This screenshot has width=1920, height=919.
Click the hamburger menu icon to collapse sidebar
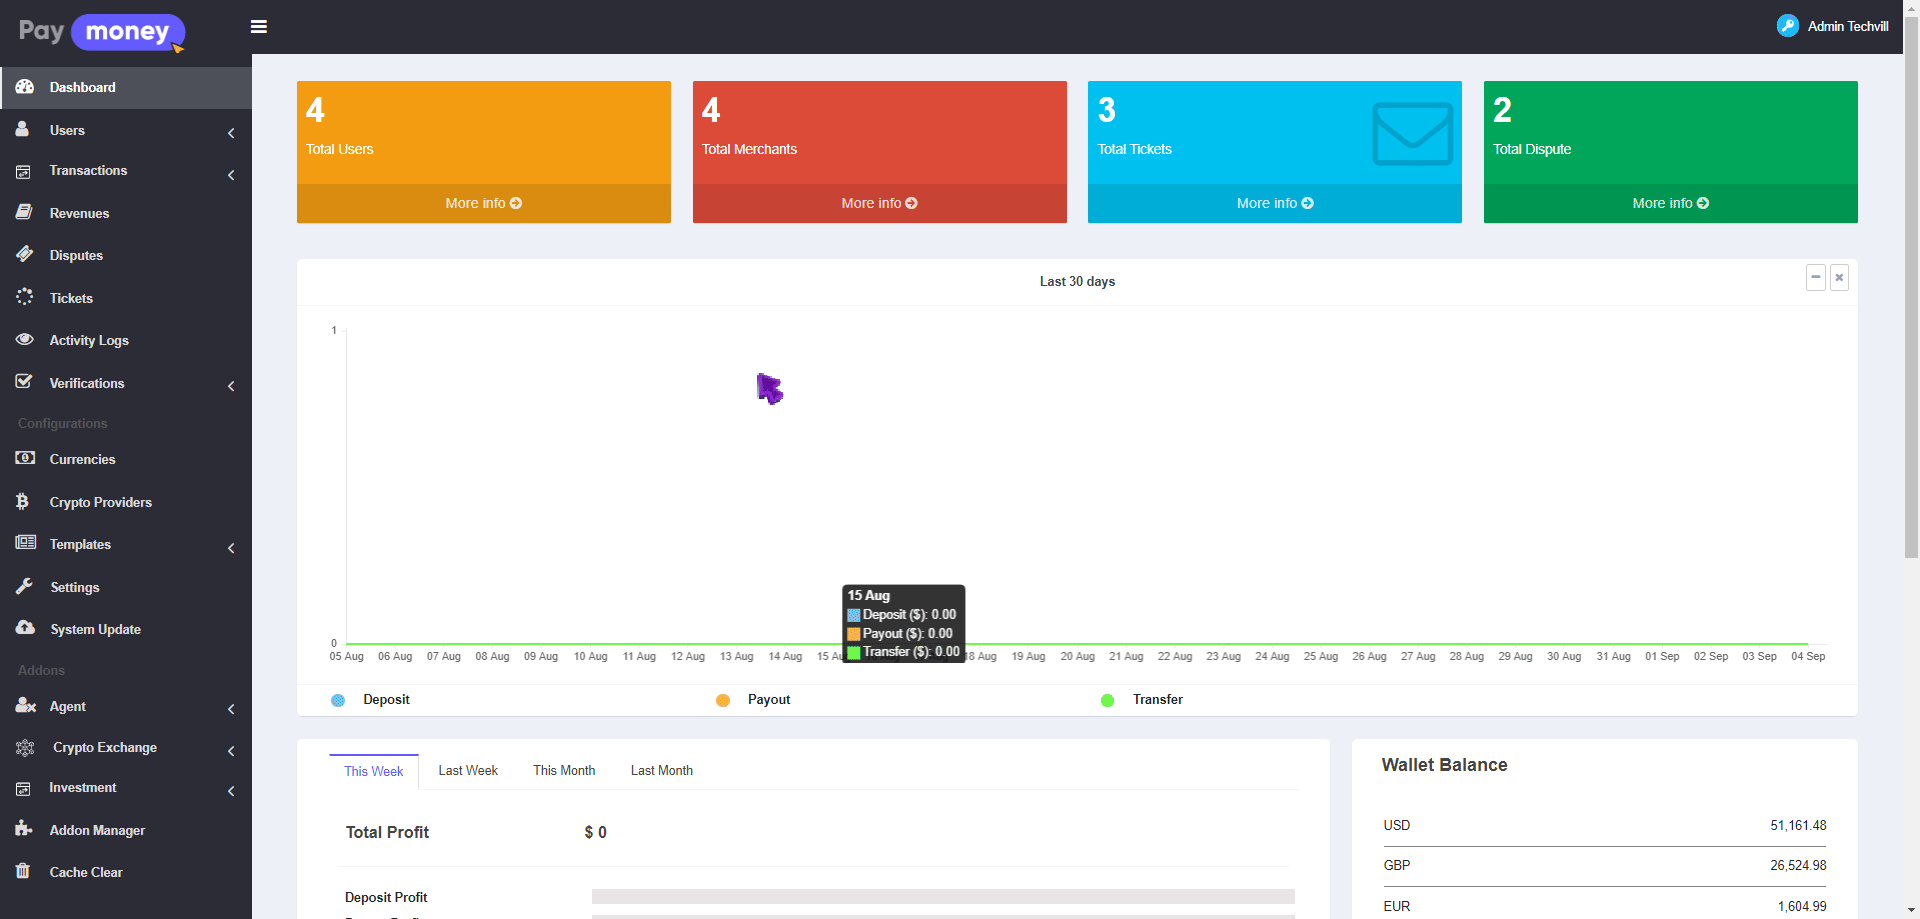[x=259, y=27]
